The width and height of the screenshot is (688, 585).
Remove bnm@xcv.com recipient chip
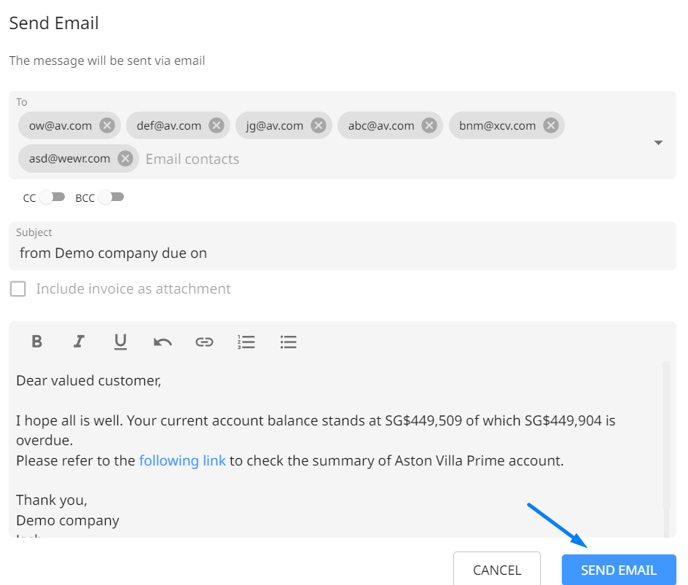click(551, 126)
